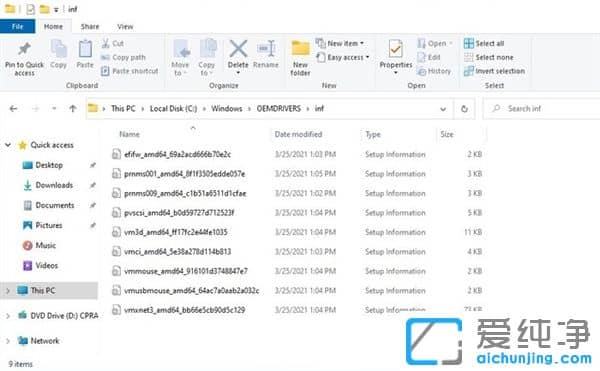The image size is (600, 371).
Task: Expand the This PC tree node
Action: click(x=8, y=291)
